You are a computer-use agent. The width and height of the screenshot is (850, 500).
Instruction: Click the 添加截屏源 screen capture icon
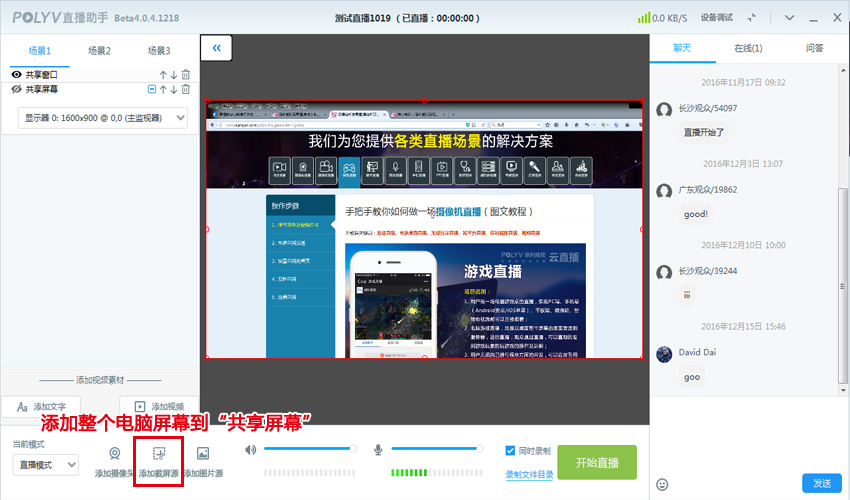tap(158, 454)
